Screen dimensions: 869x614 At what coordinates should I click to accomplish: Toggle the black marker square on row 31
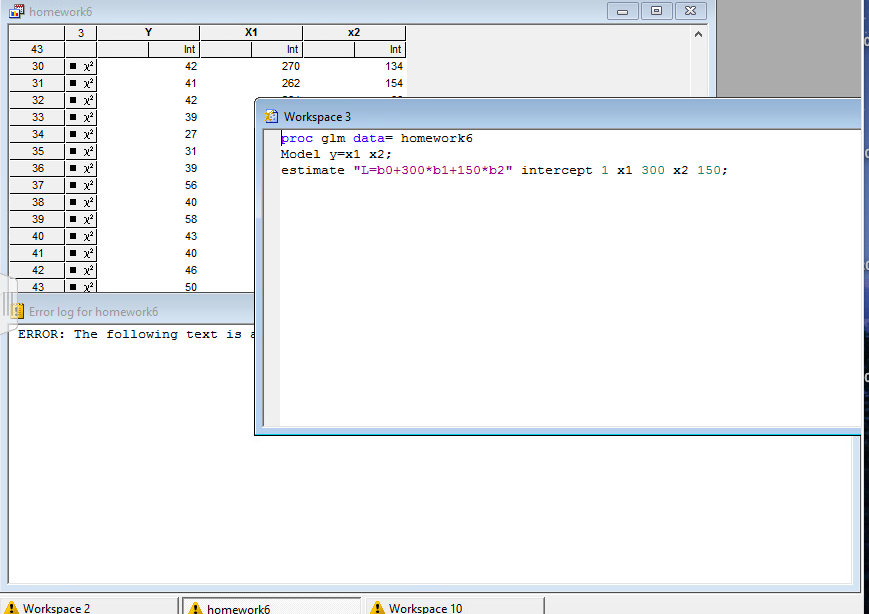(71, 83)
